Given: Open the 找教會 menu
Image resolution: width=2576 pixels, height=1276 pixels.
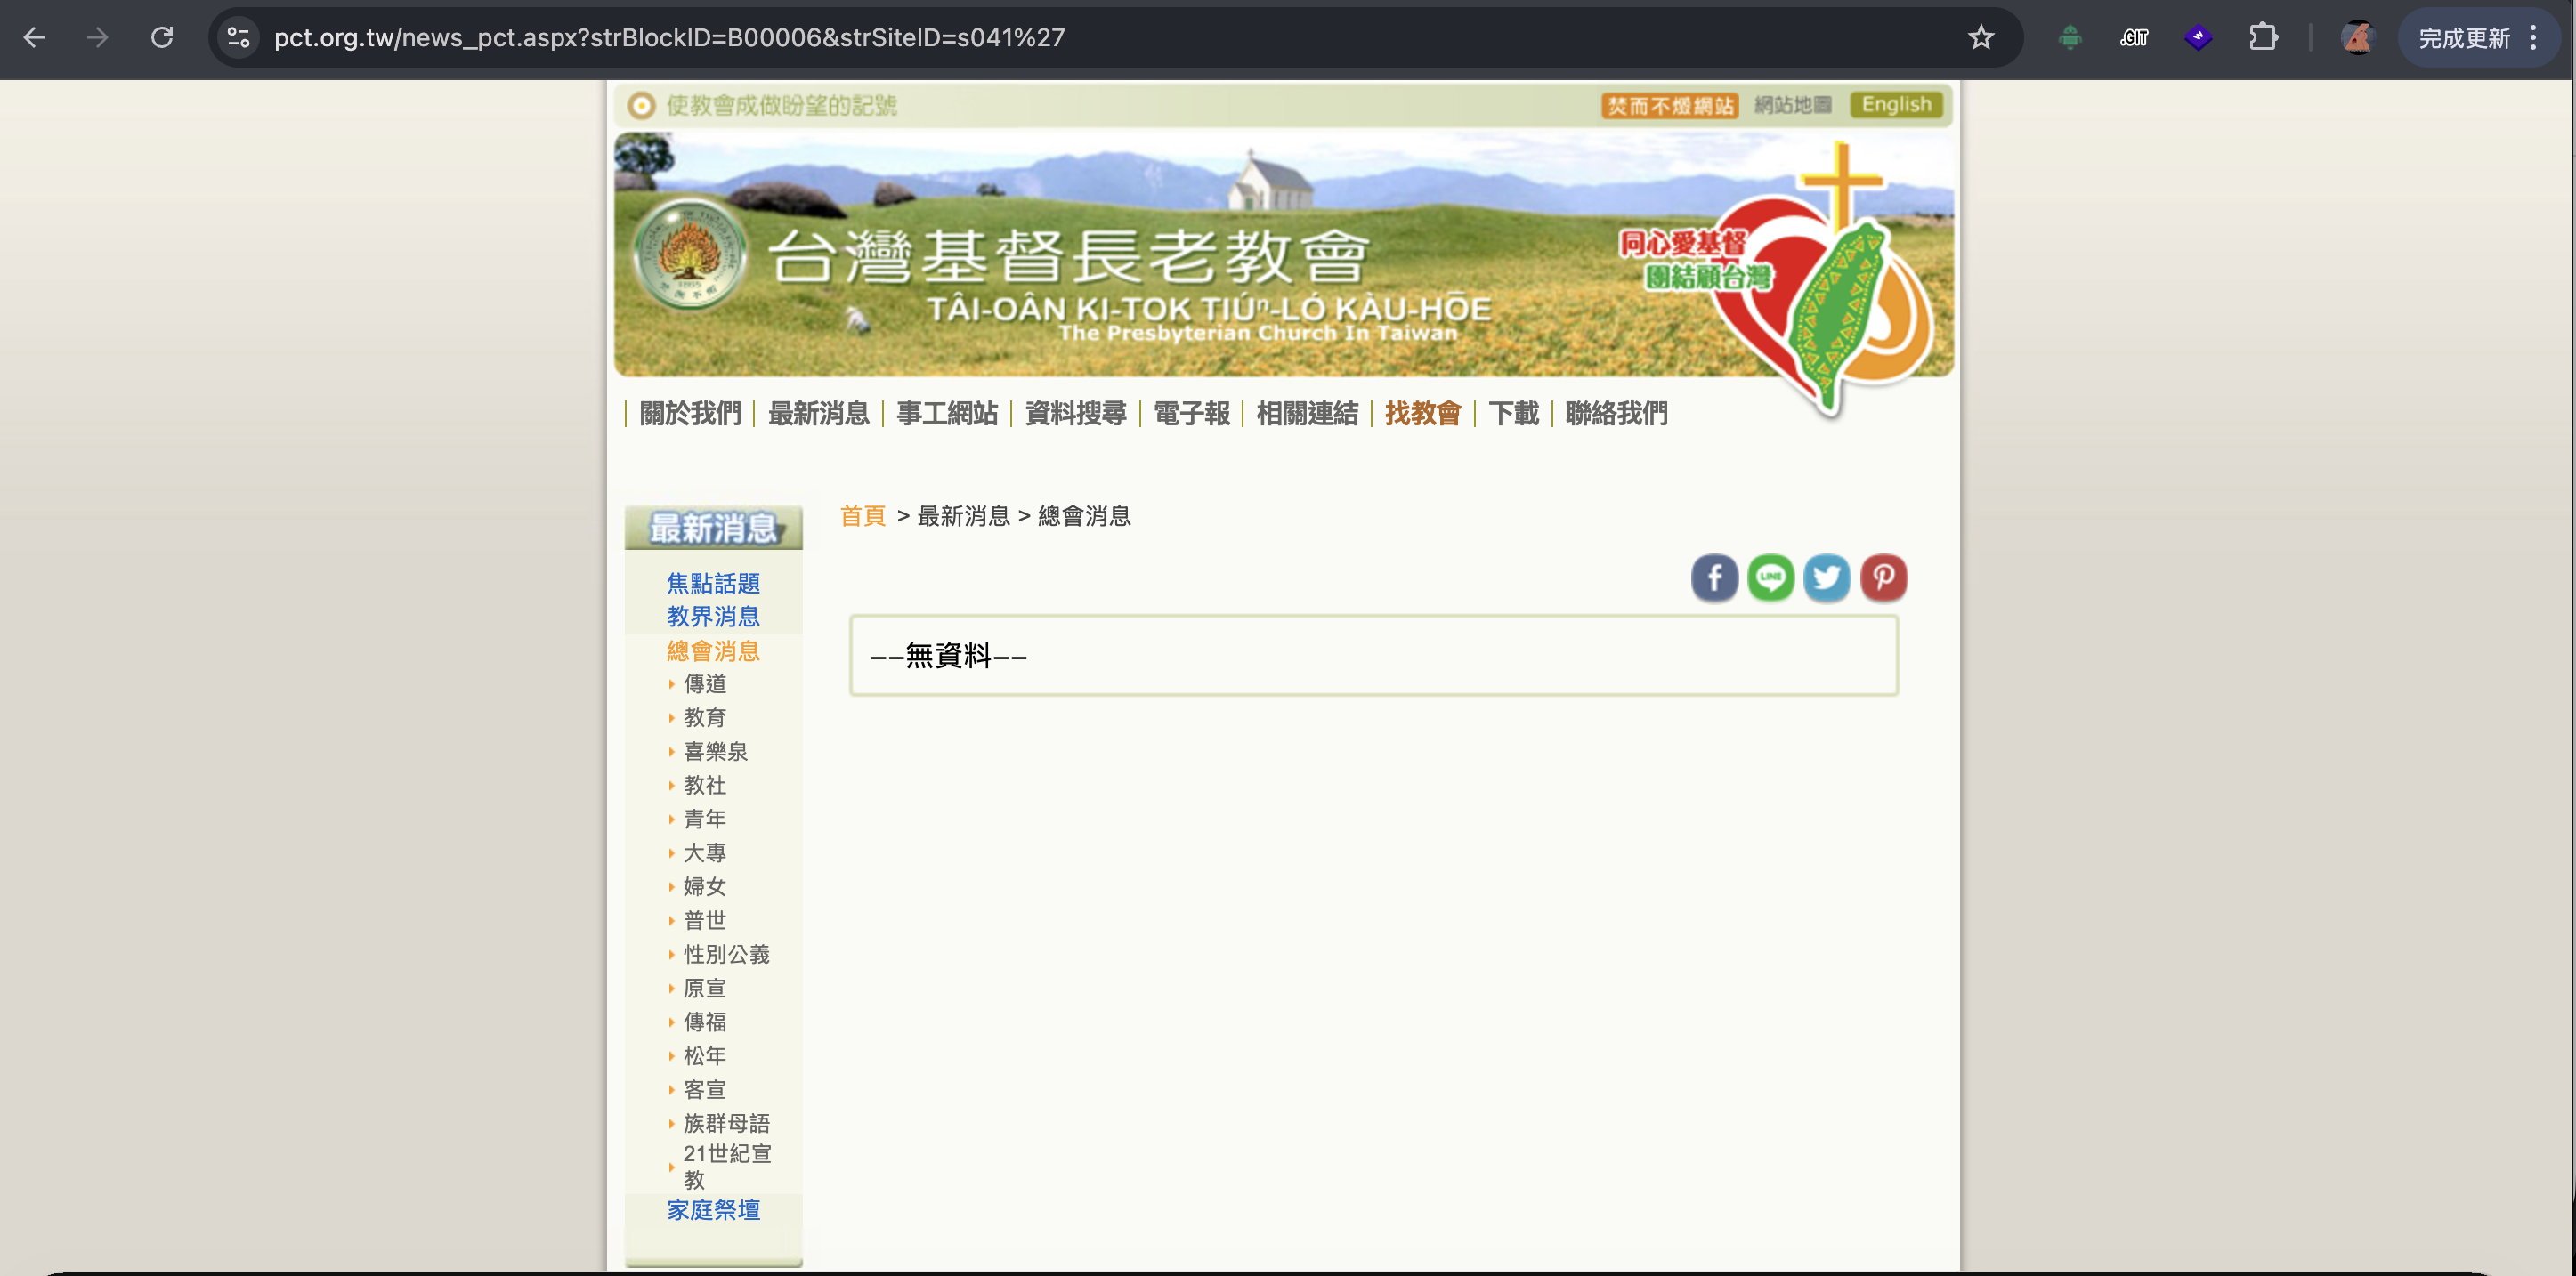Looking at the screenshot, I should coord(1423,413).
